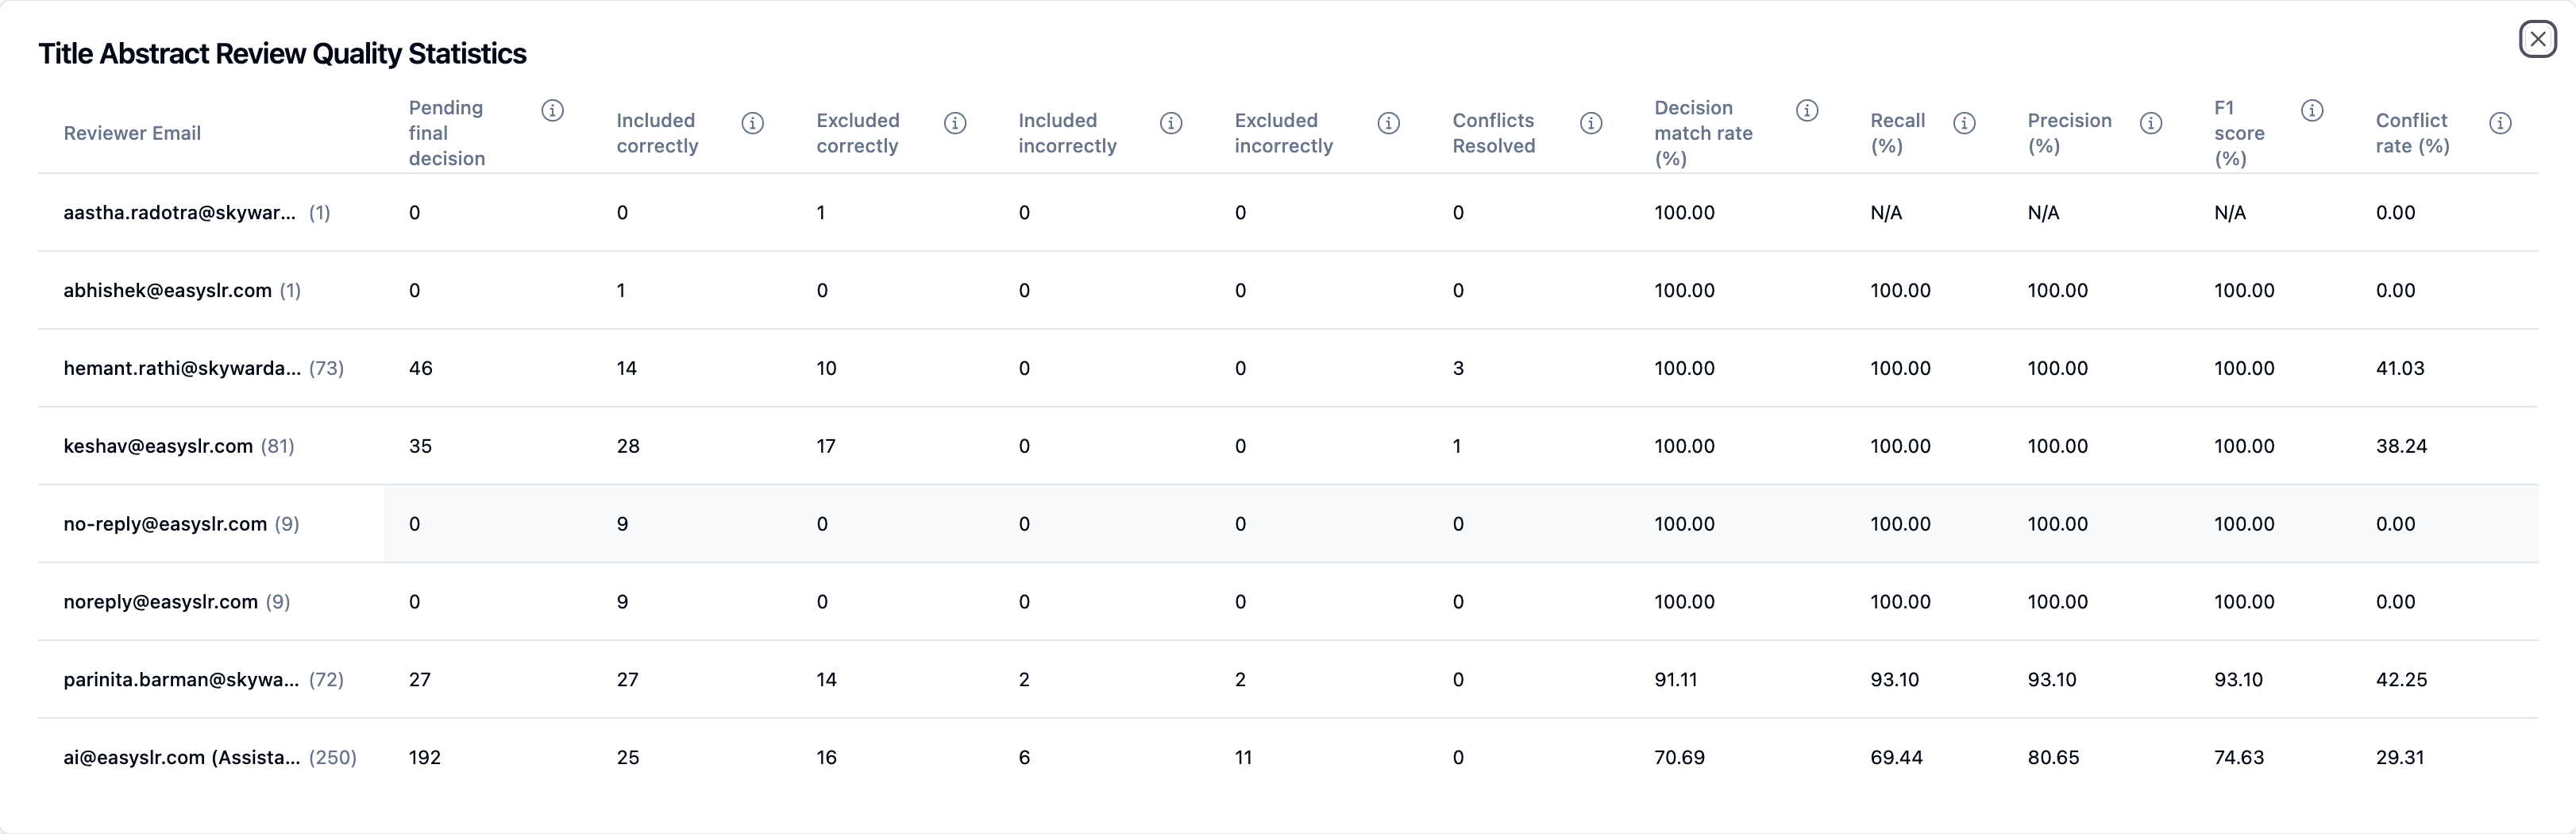Click the (73) count beside hemant.rathi
This screenshot has height=834, width=2576.
point(326,368)
